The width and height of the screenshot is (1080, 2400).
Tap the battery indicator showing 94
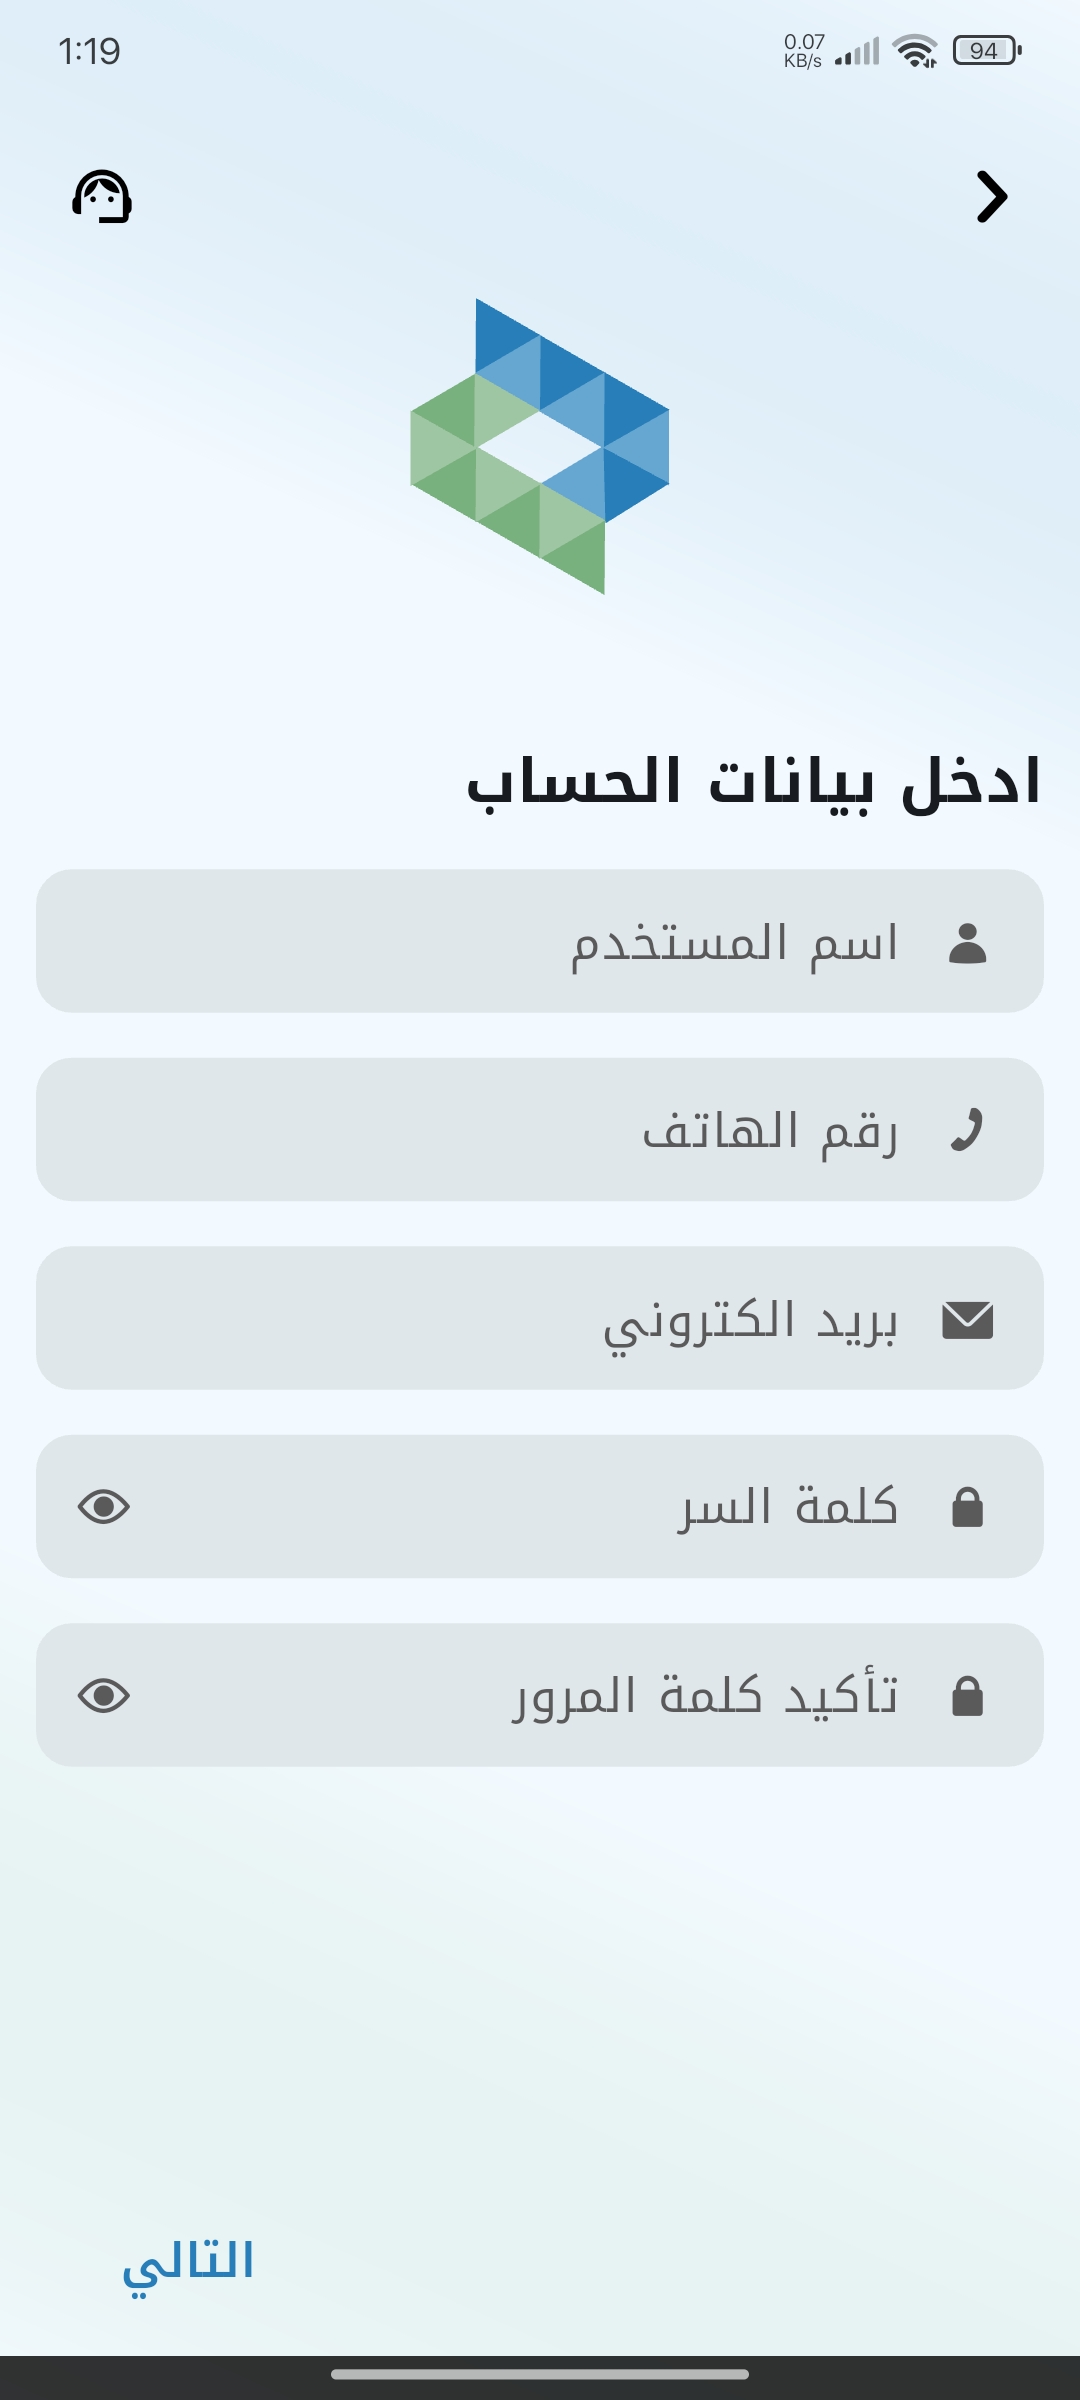click(x=986, y=51)
